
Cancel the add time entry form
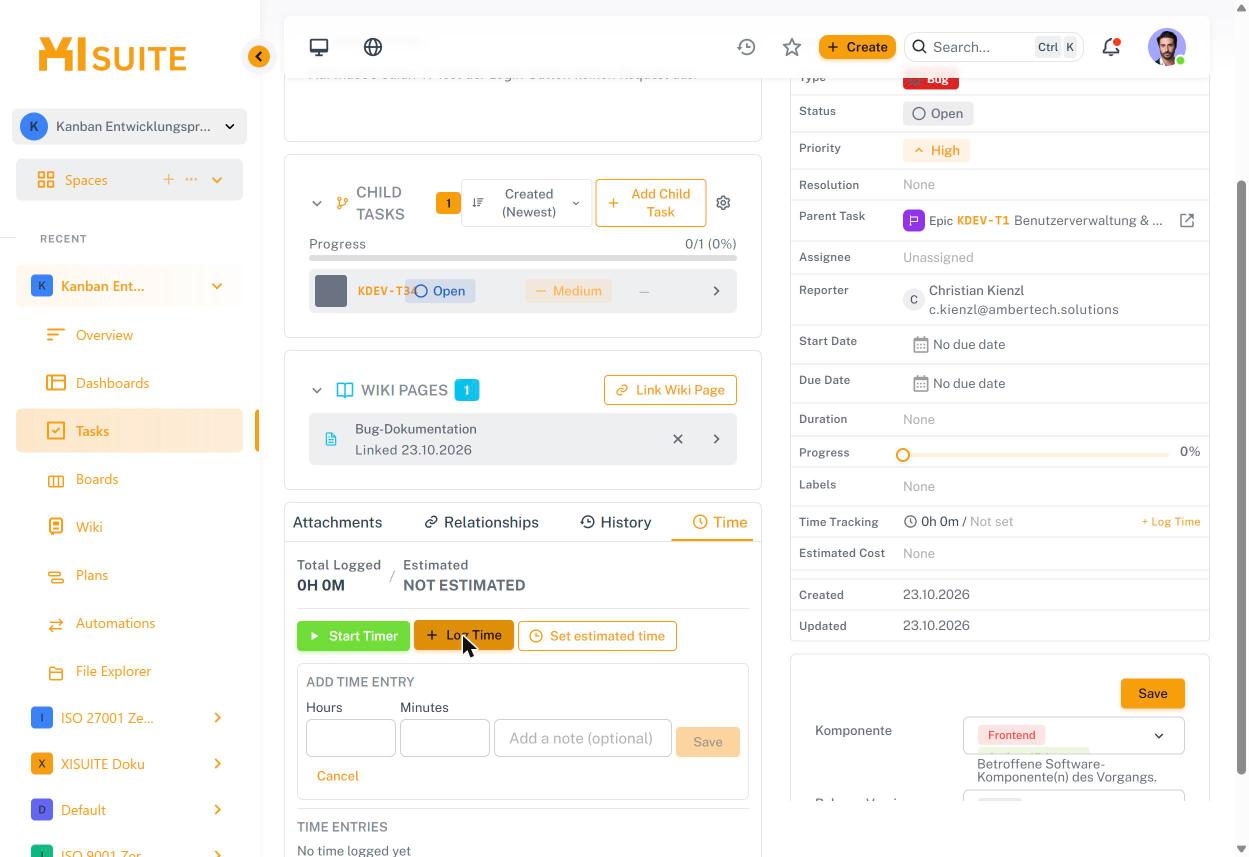click(337, 776)
